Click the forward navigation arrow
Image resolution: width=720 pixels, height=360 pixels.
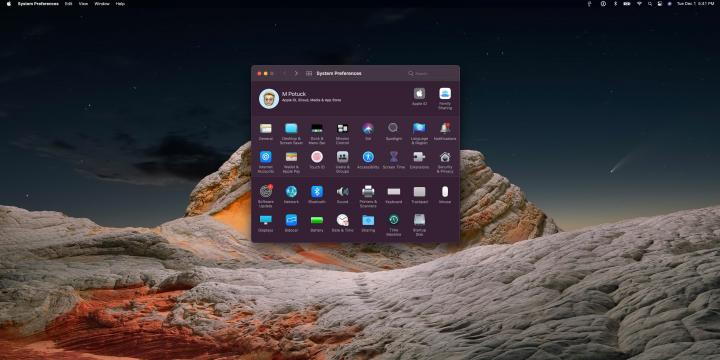tap(296, 73)
